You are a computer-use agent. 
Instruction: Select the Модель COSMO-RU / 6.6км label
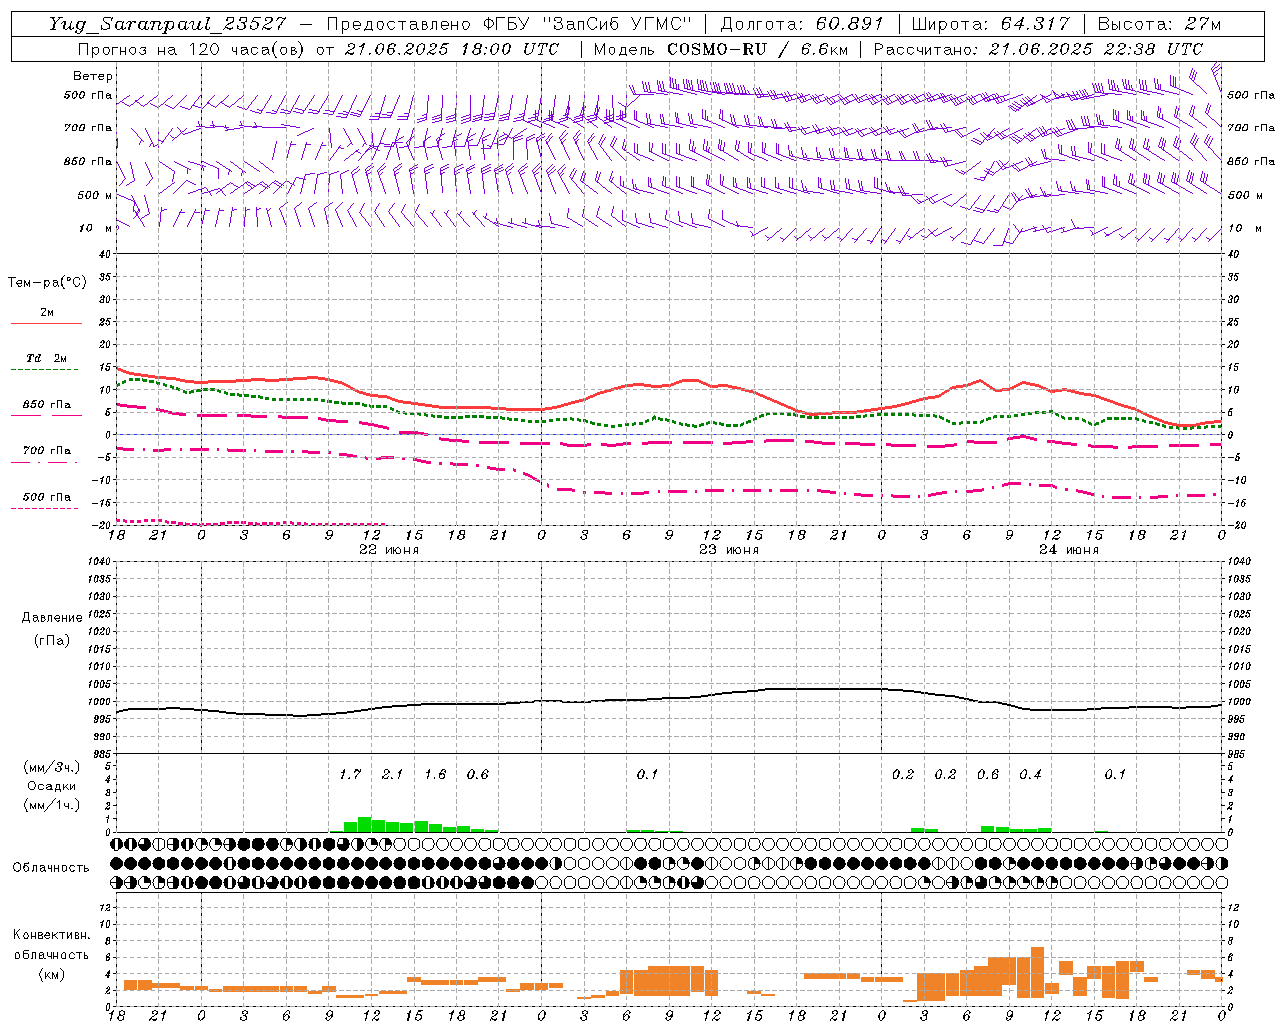[719, 49]
